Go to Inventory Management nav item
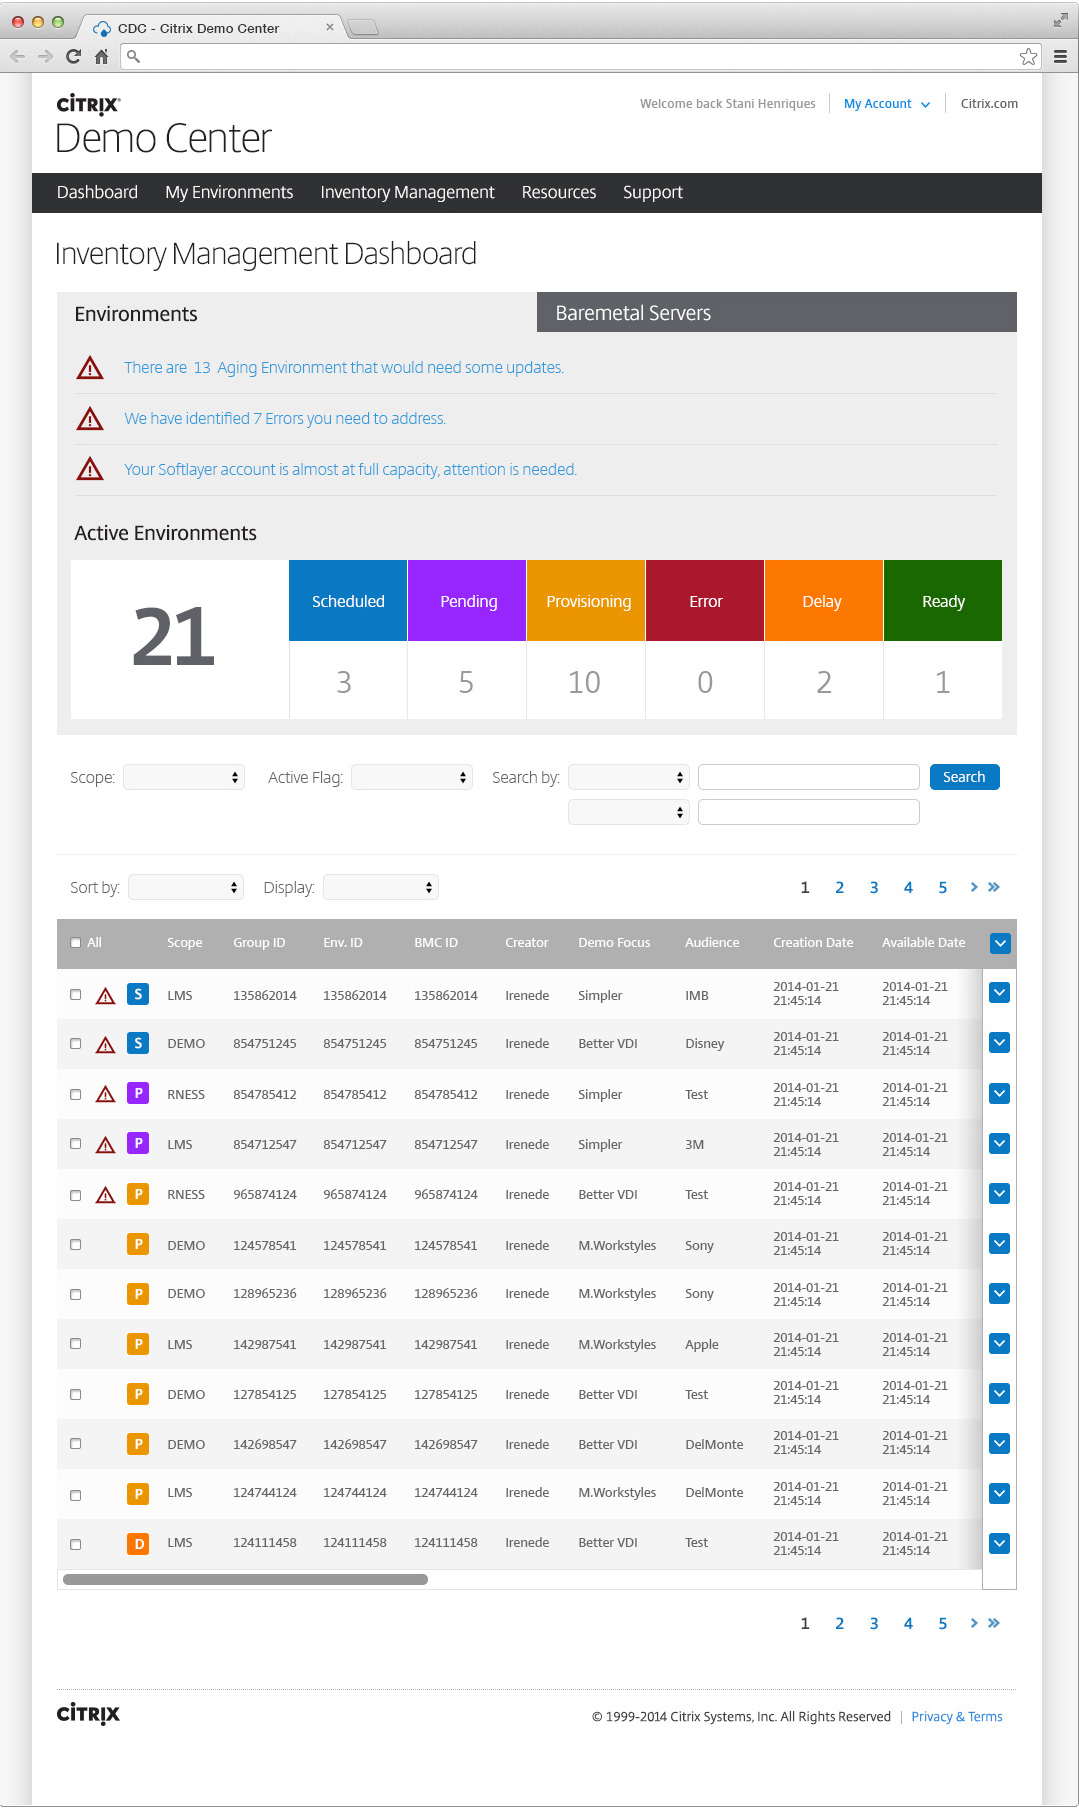This screenshot has height=1810, width=1079. point(407,192)
